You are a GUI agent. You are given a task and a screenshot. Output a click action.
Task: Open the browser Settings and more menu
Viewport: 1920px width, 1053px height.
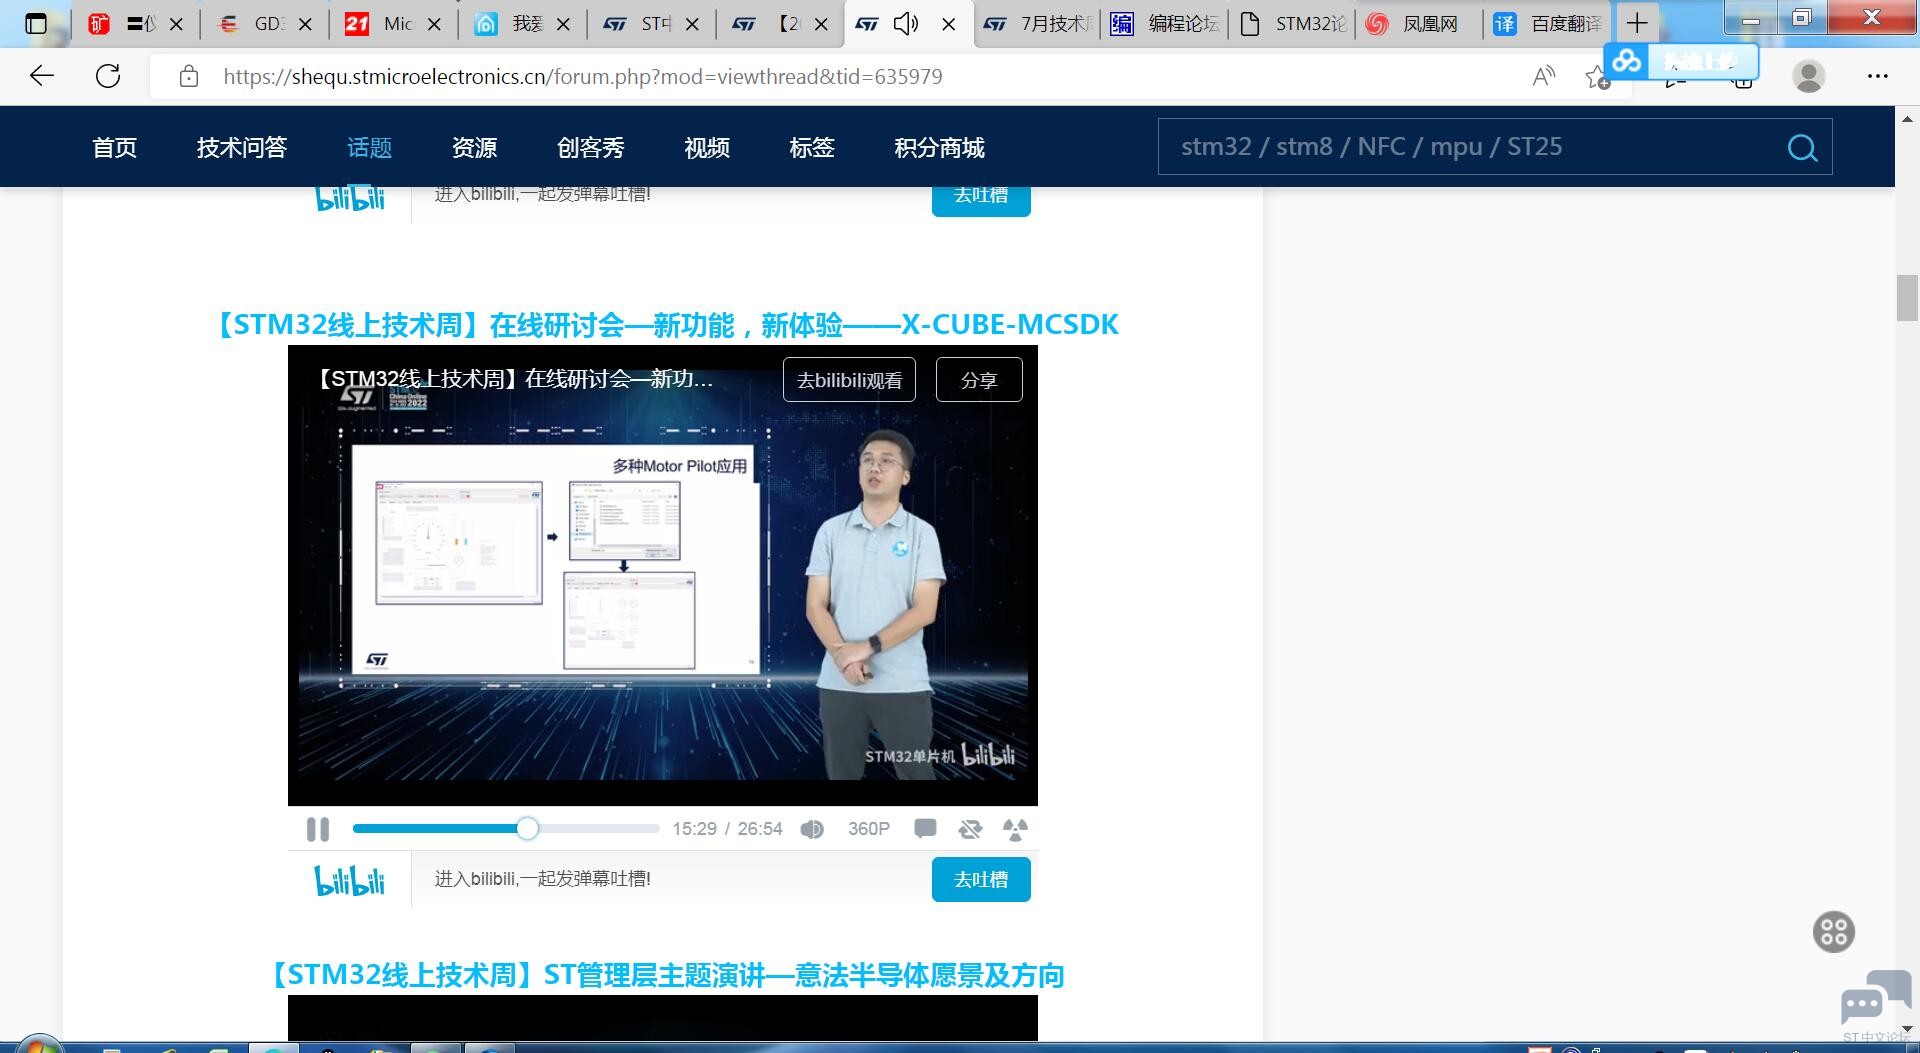tap(1878, 76)
